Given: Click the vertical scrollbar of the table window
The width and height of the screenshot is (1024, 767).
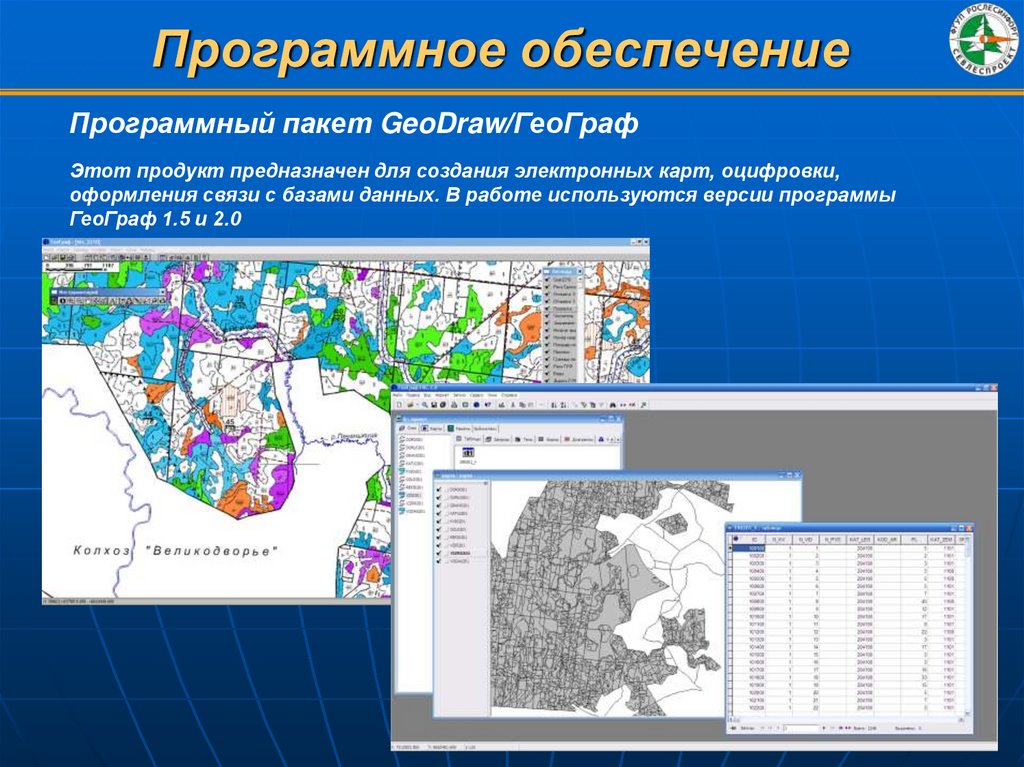Looking at the screenshot, I should coord(967,627).
